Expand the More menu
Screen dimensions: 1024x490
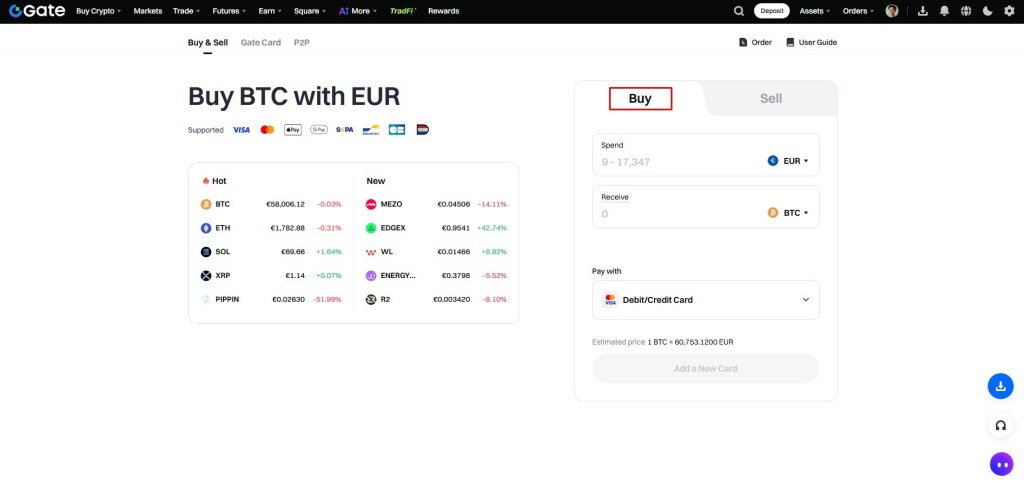tap(358, 11)
